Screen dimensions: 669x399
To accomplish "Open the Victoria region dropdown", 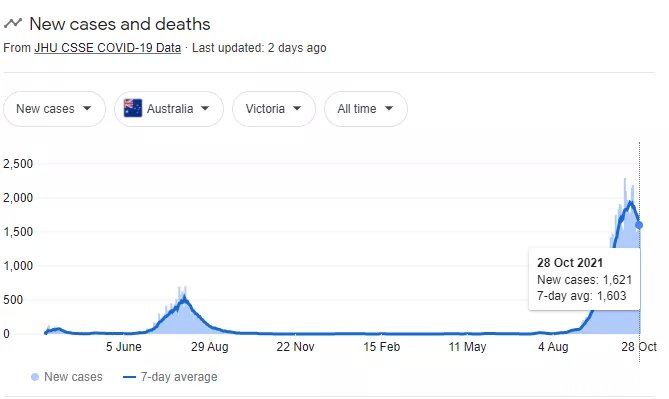I will point(274,109).
